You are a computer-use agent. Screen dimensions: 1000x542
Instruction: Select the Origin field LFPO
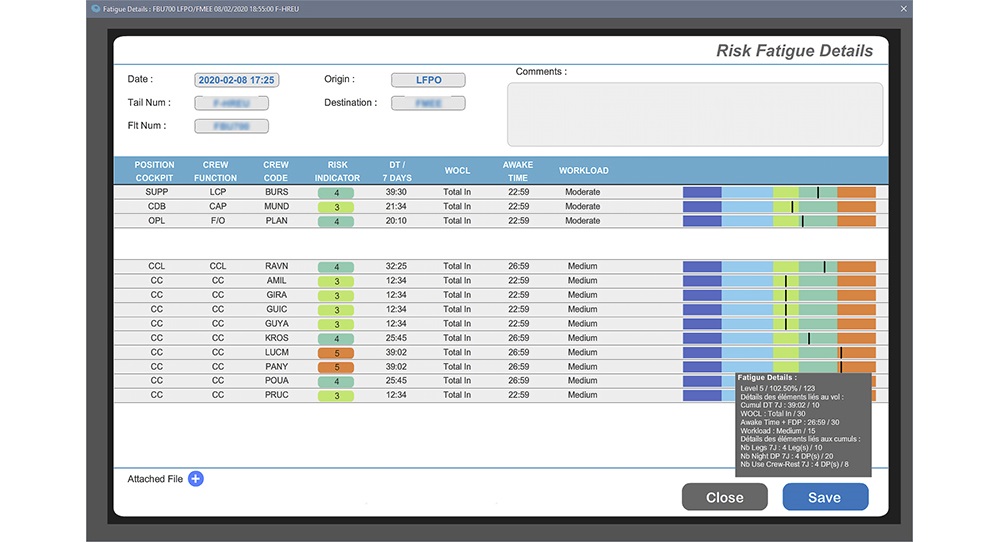click(x=428, y=80)
